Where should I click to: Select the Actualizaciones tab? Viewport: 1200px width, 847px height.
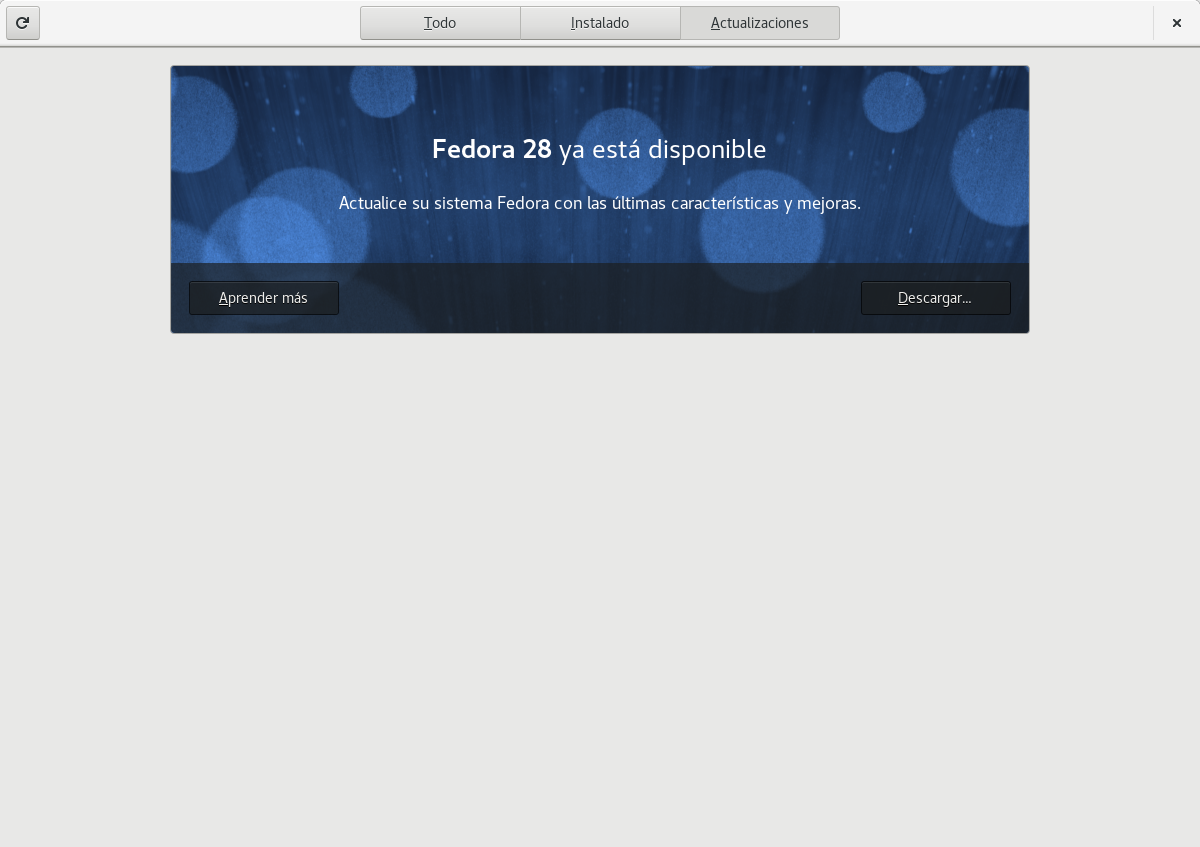coord(760,23)
